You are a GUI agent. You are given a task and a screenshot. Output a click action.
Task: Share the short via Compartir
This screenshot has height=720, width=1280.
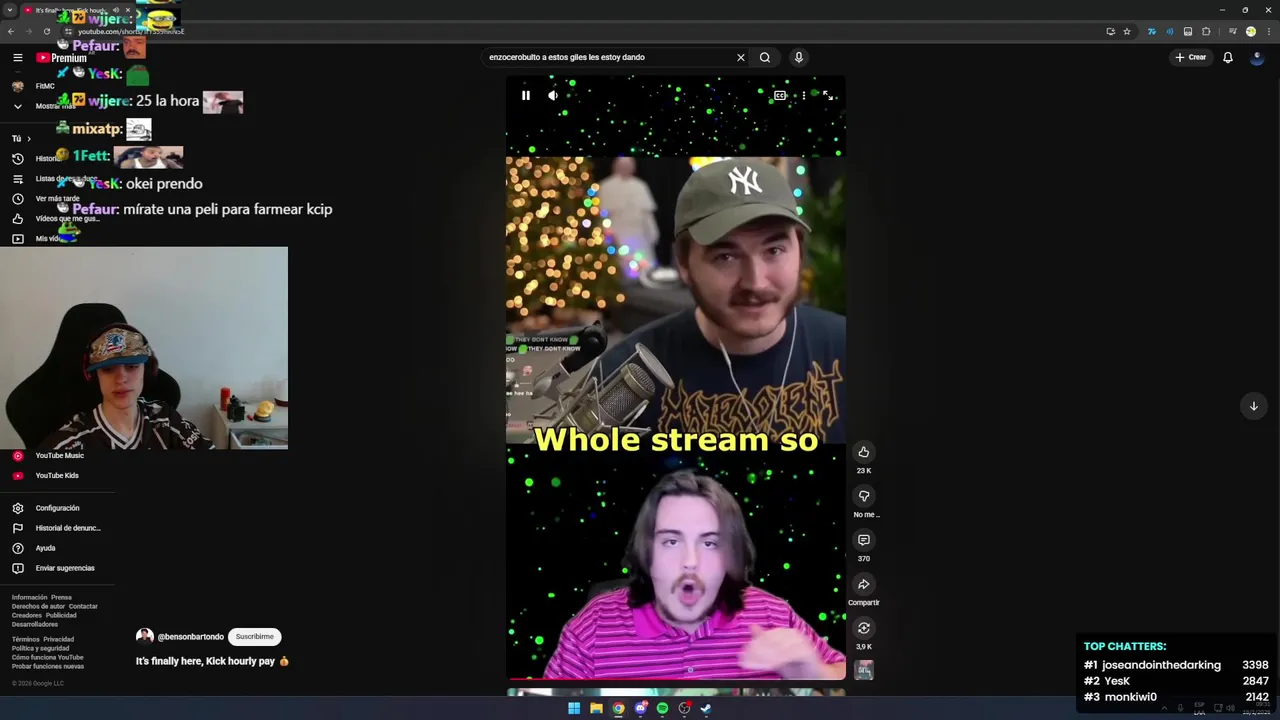coord(864,584)
